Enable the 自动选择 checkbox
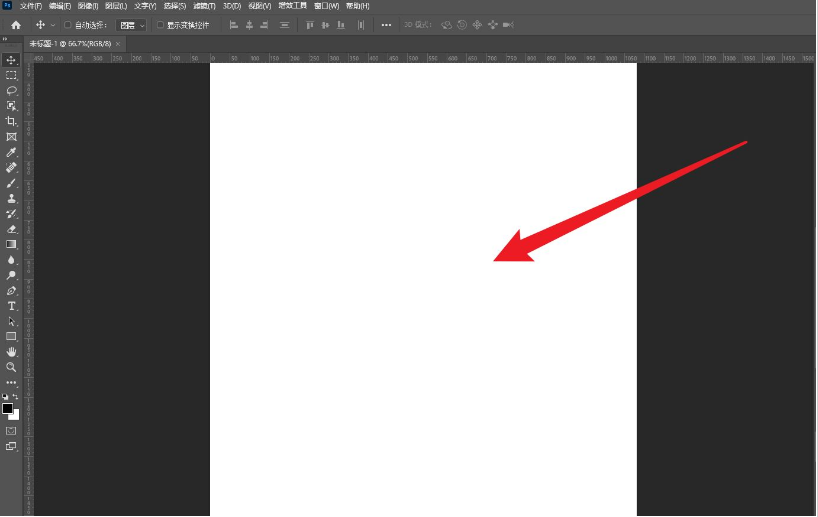The height and width of the screenshot is (517, 818). click(67, 25)
